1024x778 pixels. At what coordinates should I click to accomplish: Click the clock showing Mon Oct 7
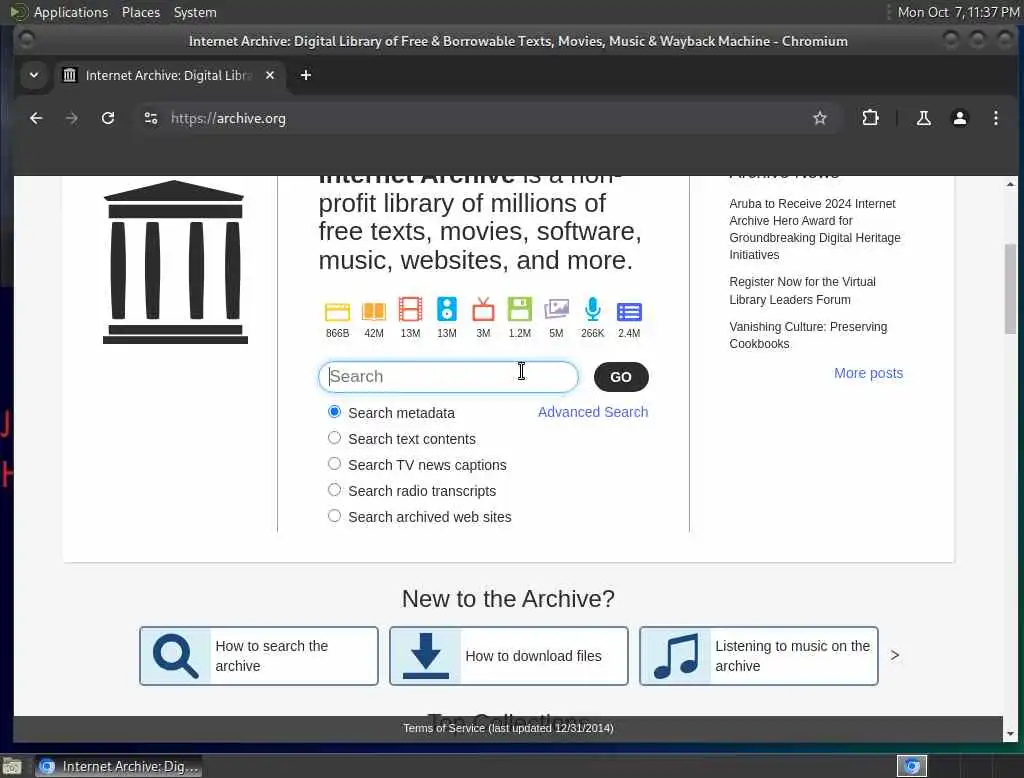click(x=957, y=12)
